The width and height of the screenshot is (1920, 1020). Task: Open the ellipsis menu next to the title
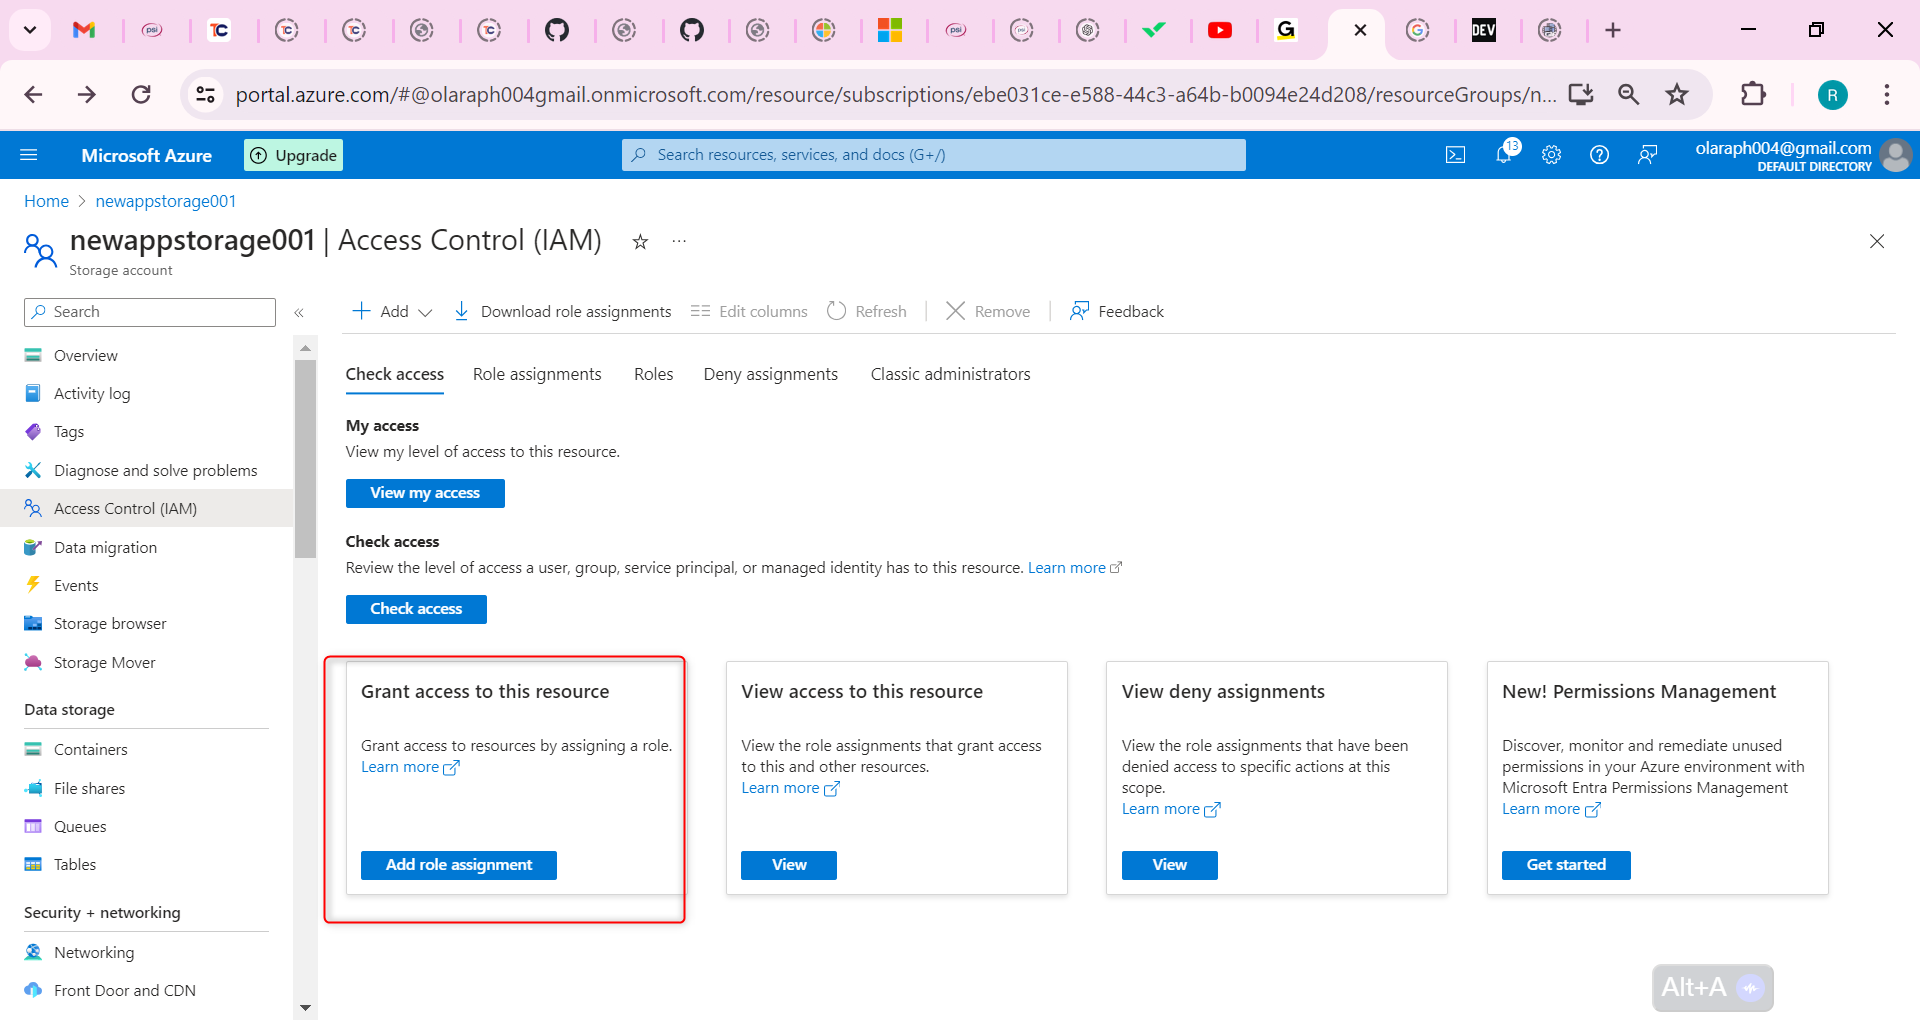[x=679, y=241]
